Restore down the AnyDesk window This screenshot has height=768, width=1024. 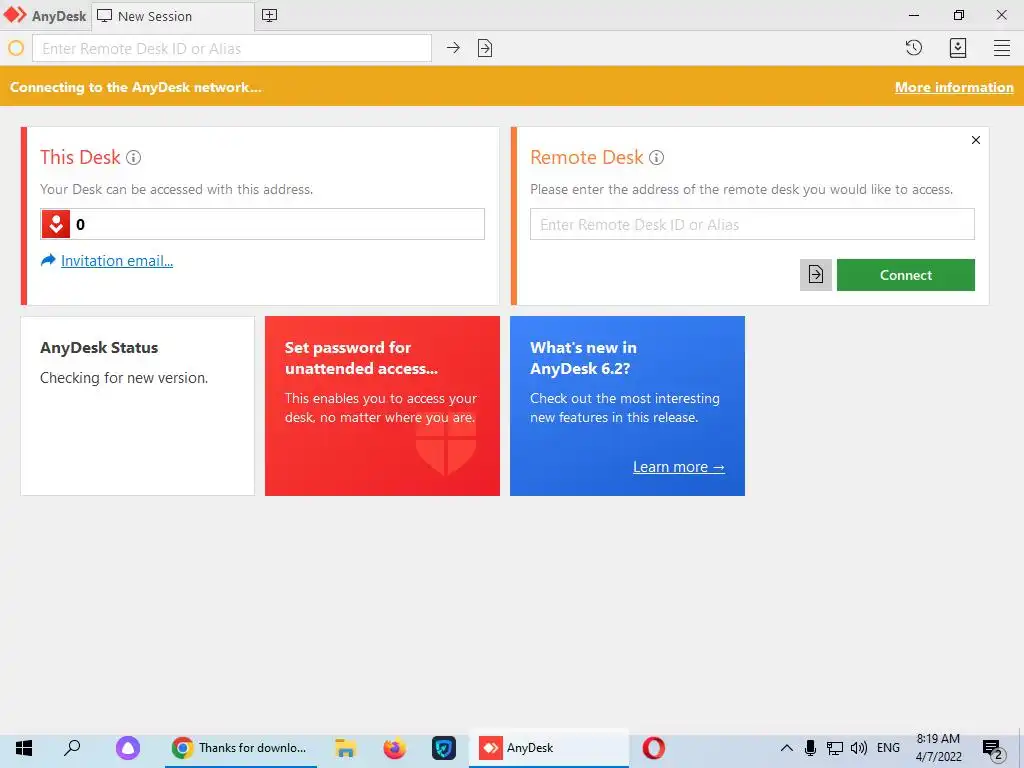point(958,15)
